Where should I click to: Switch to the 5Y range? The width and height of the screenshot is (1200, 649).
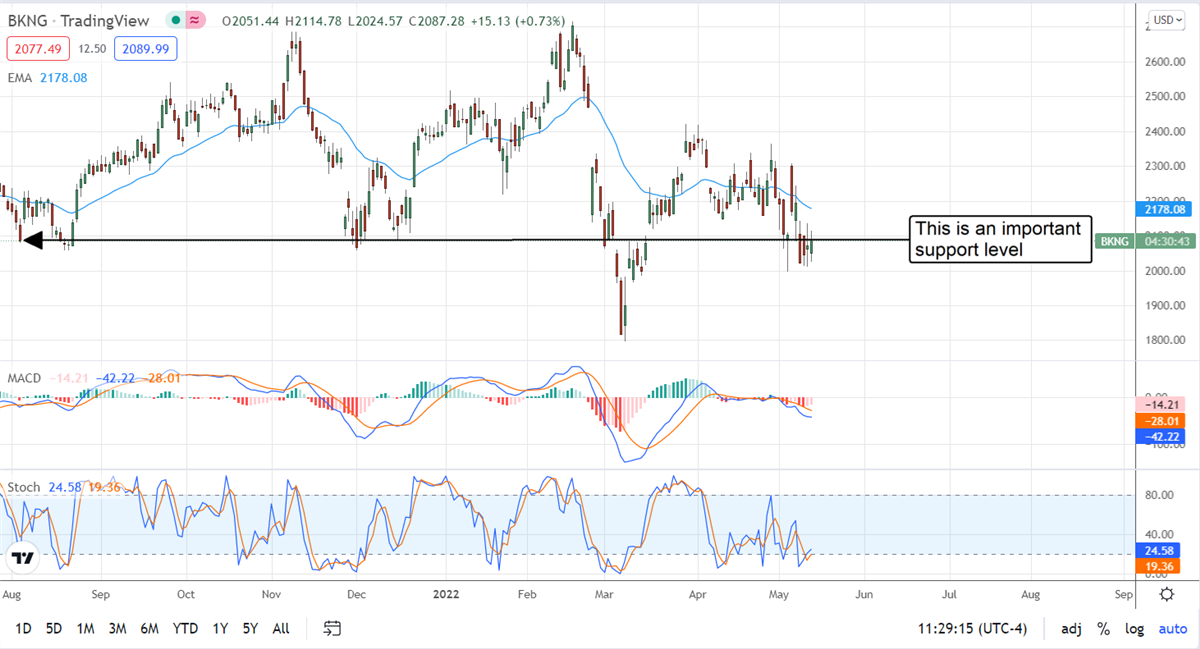250,629
